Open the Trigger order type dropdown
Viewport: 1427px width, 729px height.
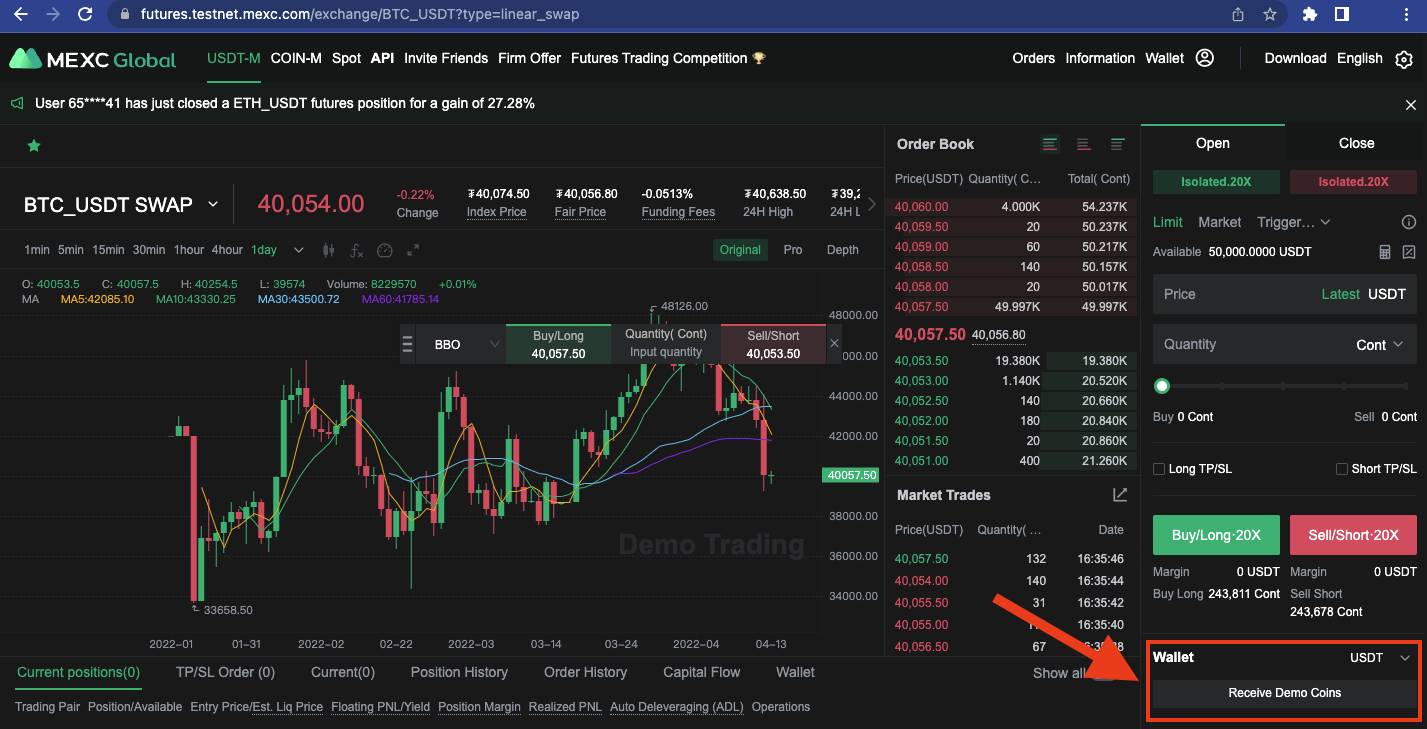tap(1295, 222)
